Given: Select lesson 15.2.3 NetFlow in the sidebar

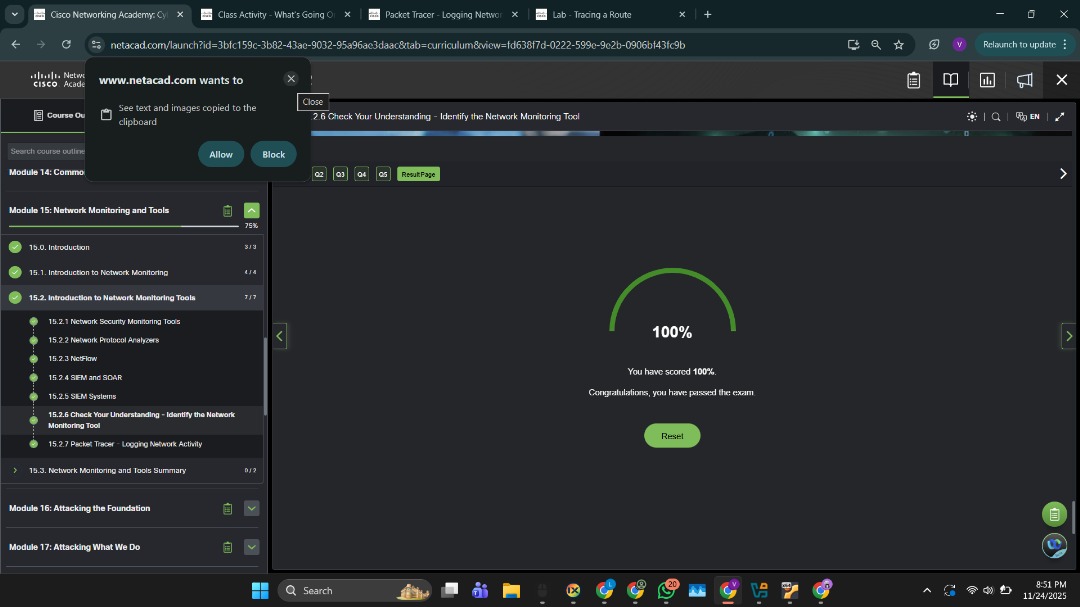Looking at the screenshot, I should pyautogui.click(x=72, y=358).
